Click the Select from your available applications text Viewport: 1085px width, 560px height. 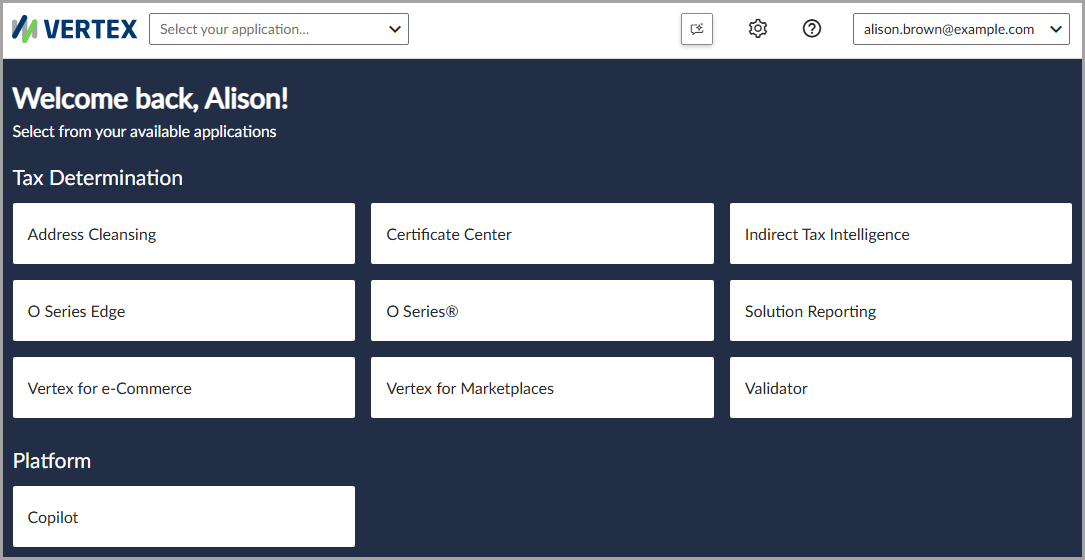click(145, 132)
